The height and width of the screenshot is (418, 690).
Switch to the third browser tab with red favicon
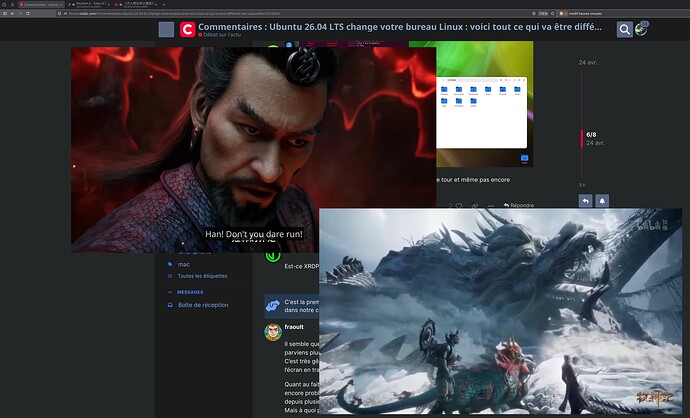137,4
